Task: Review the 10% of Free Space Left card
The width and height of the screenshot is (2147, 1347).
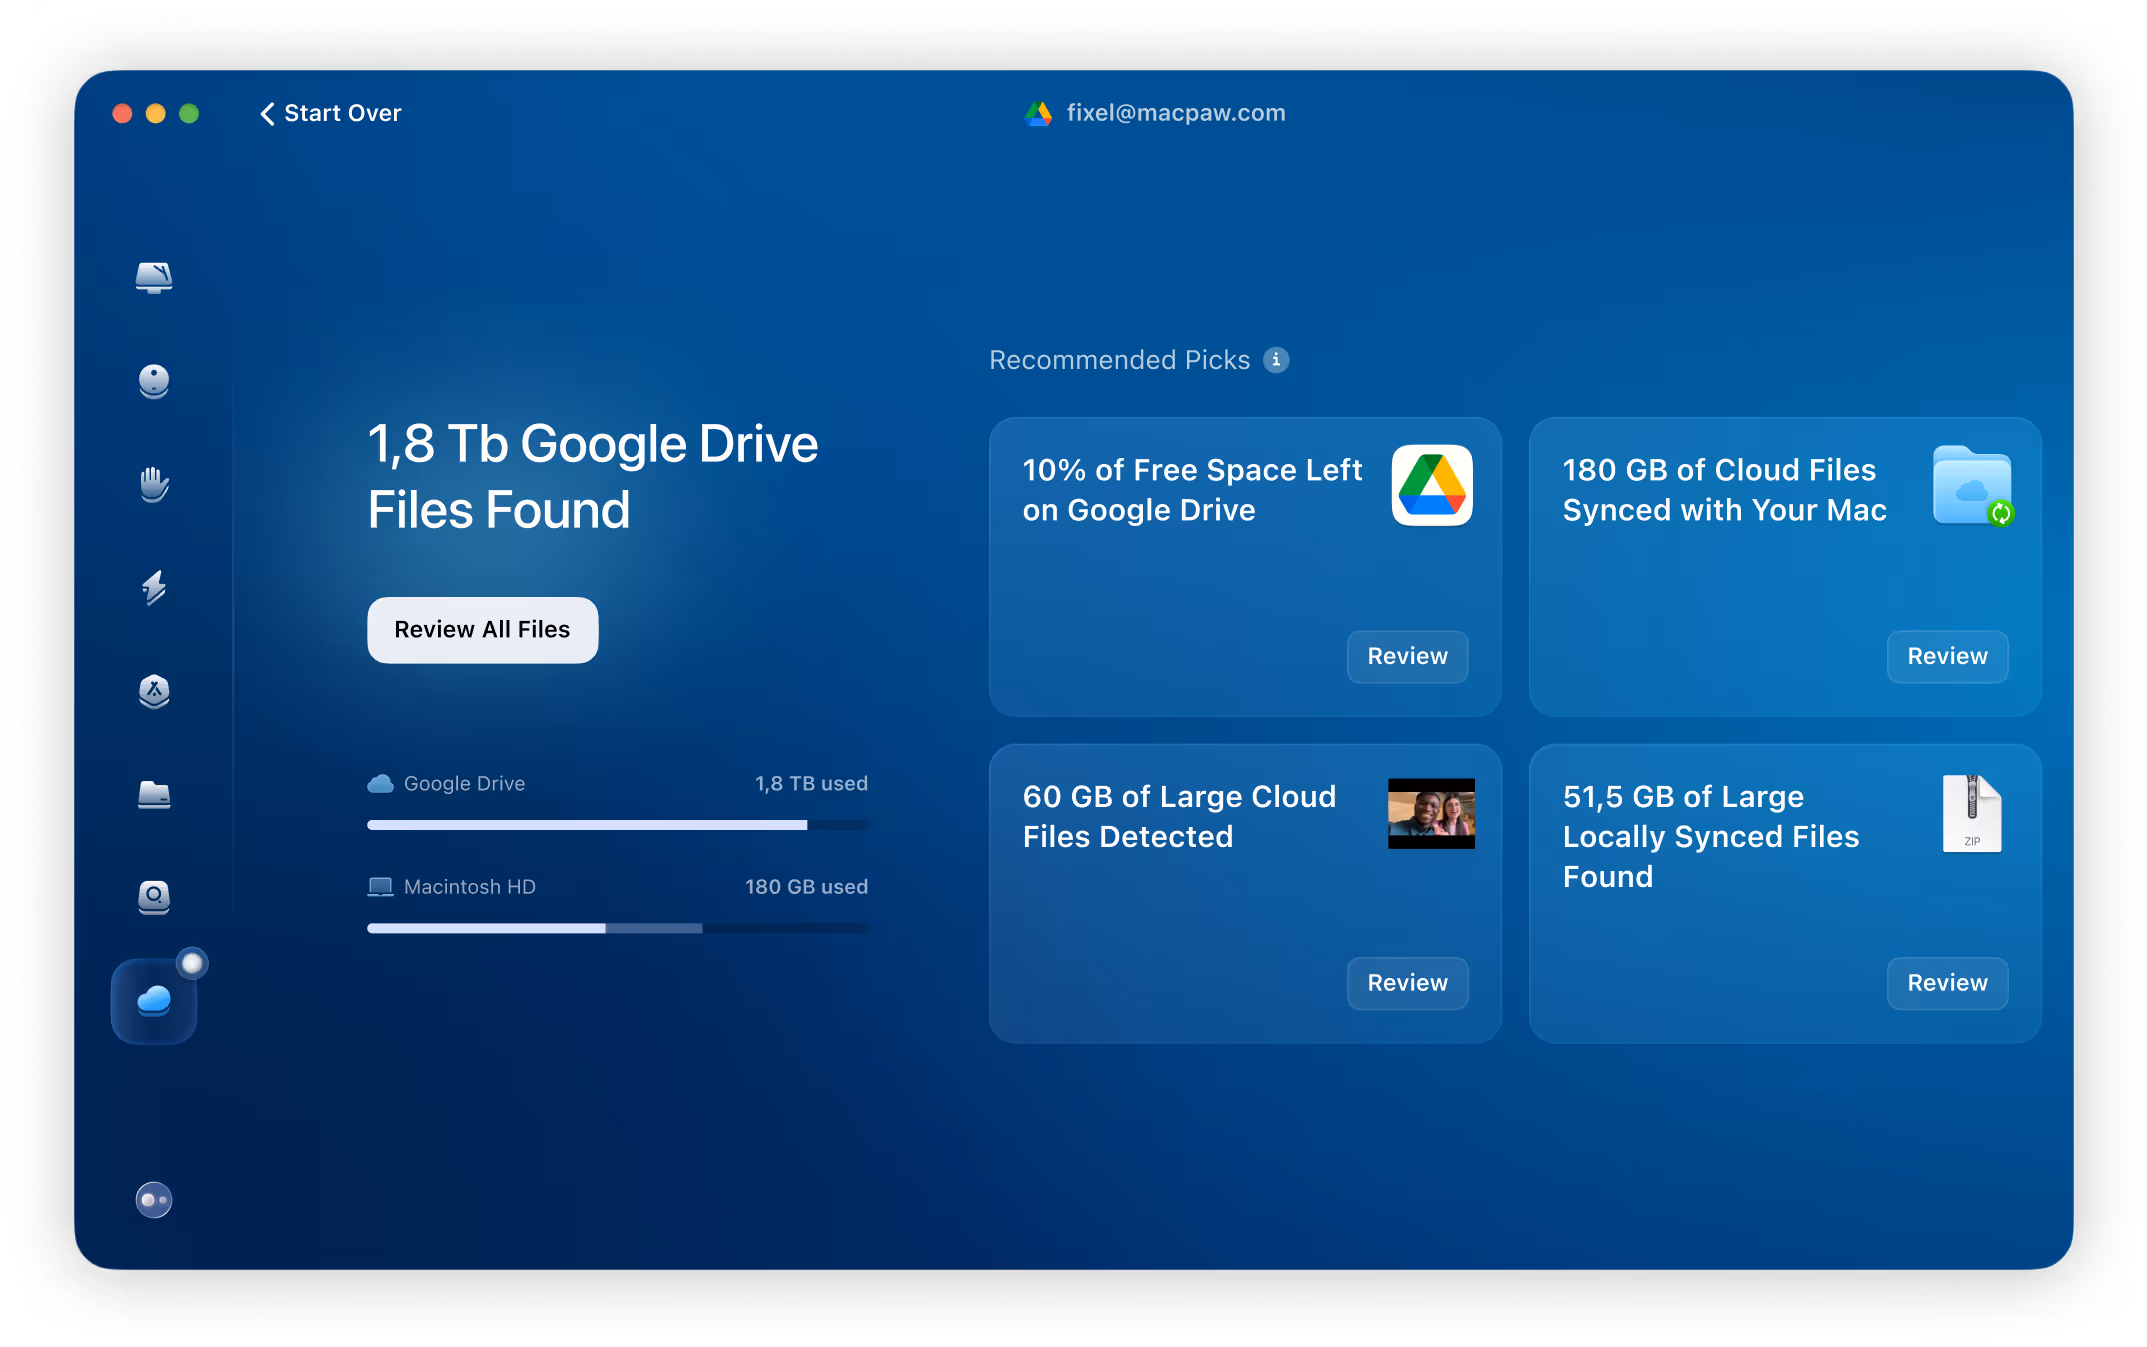Action: pyautogui.click(x=1407, y=657)
